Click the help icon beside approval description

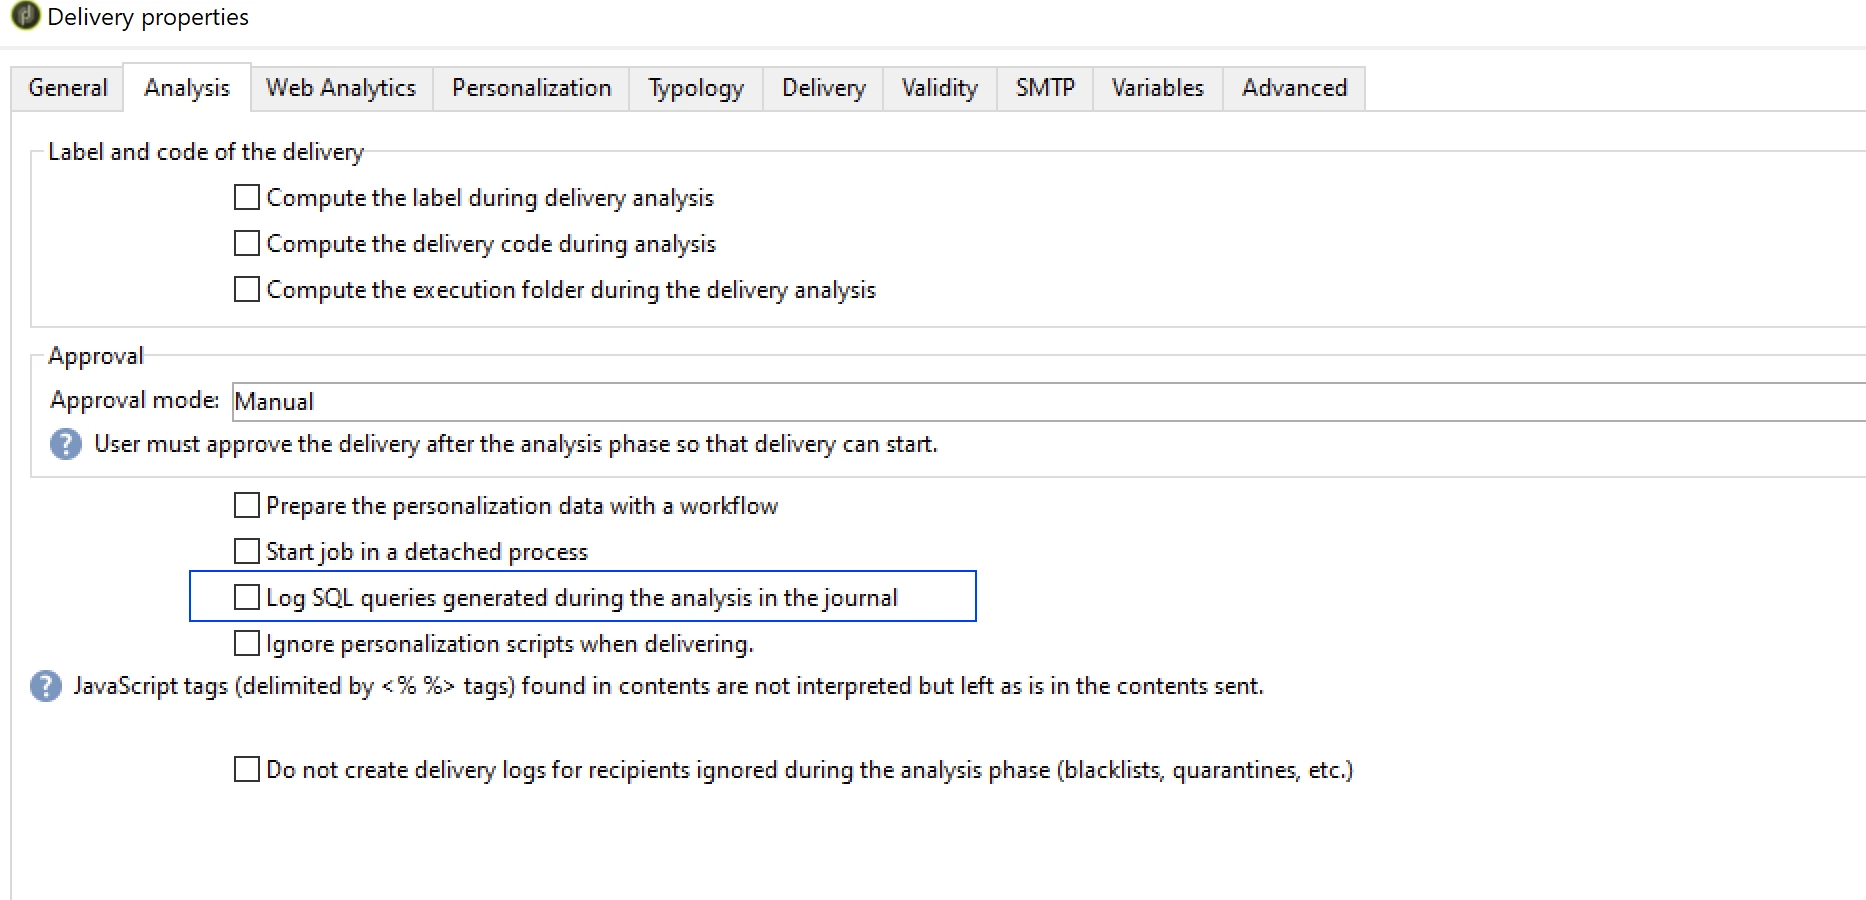(x=66, y=444)
